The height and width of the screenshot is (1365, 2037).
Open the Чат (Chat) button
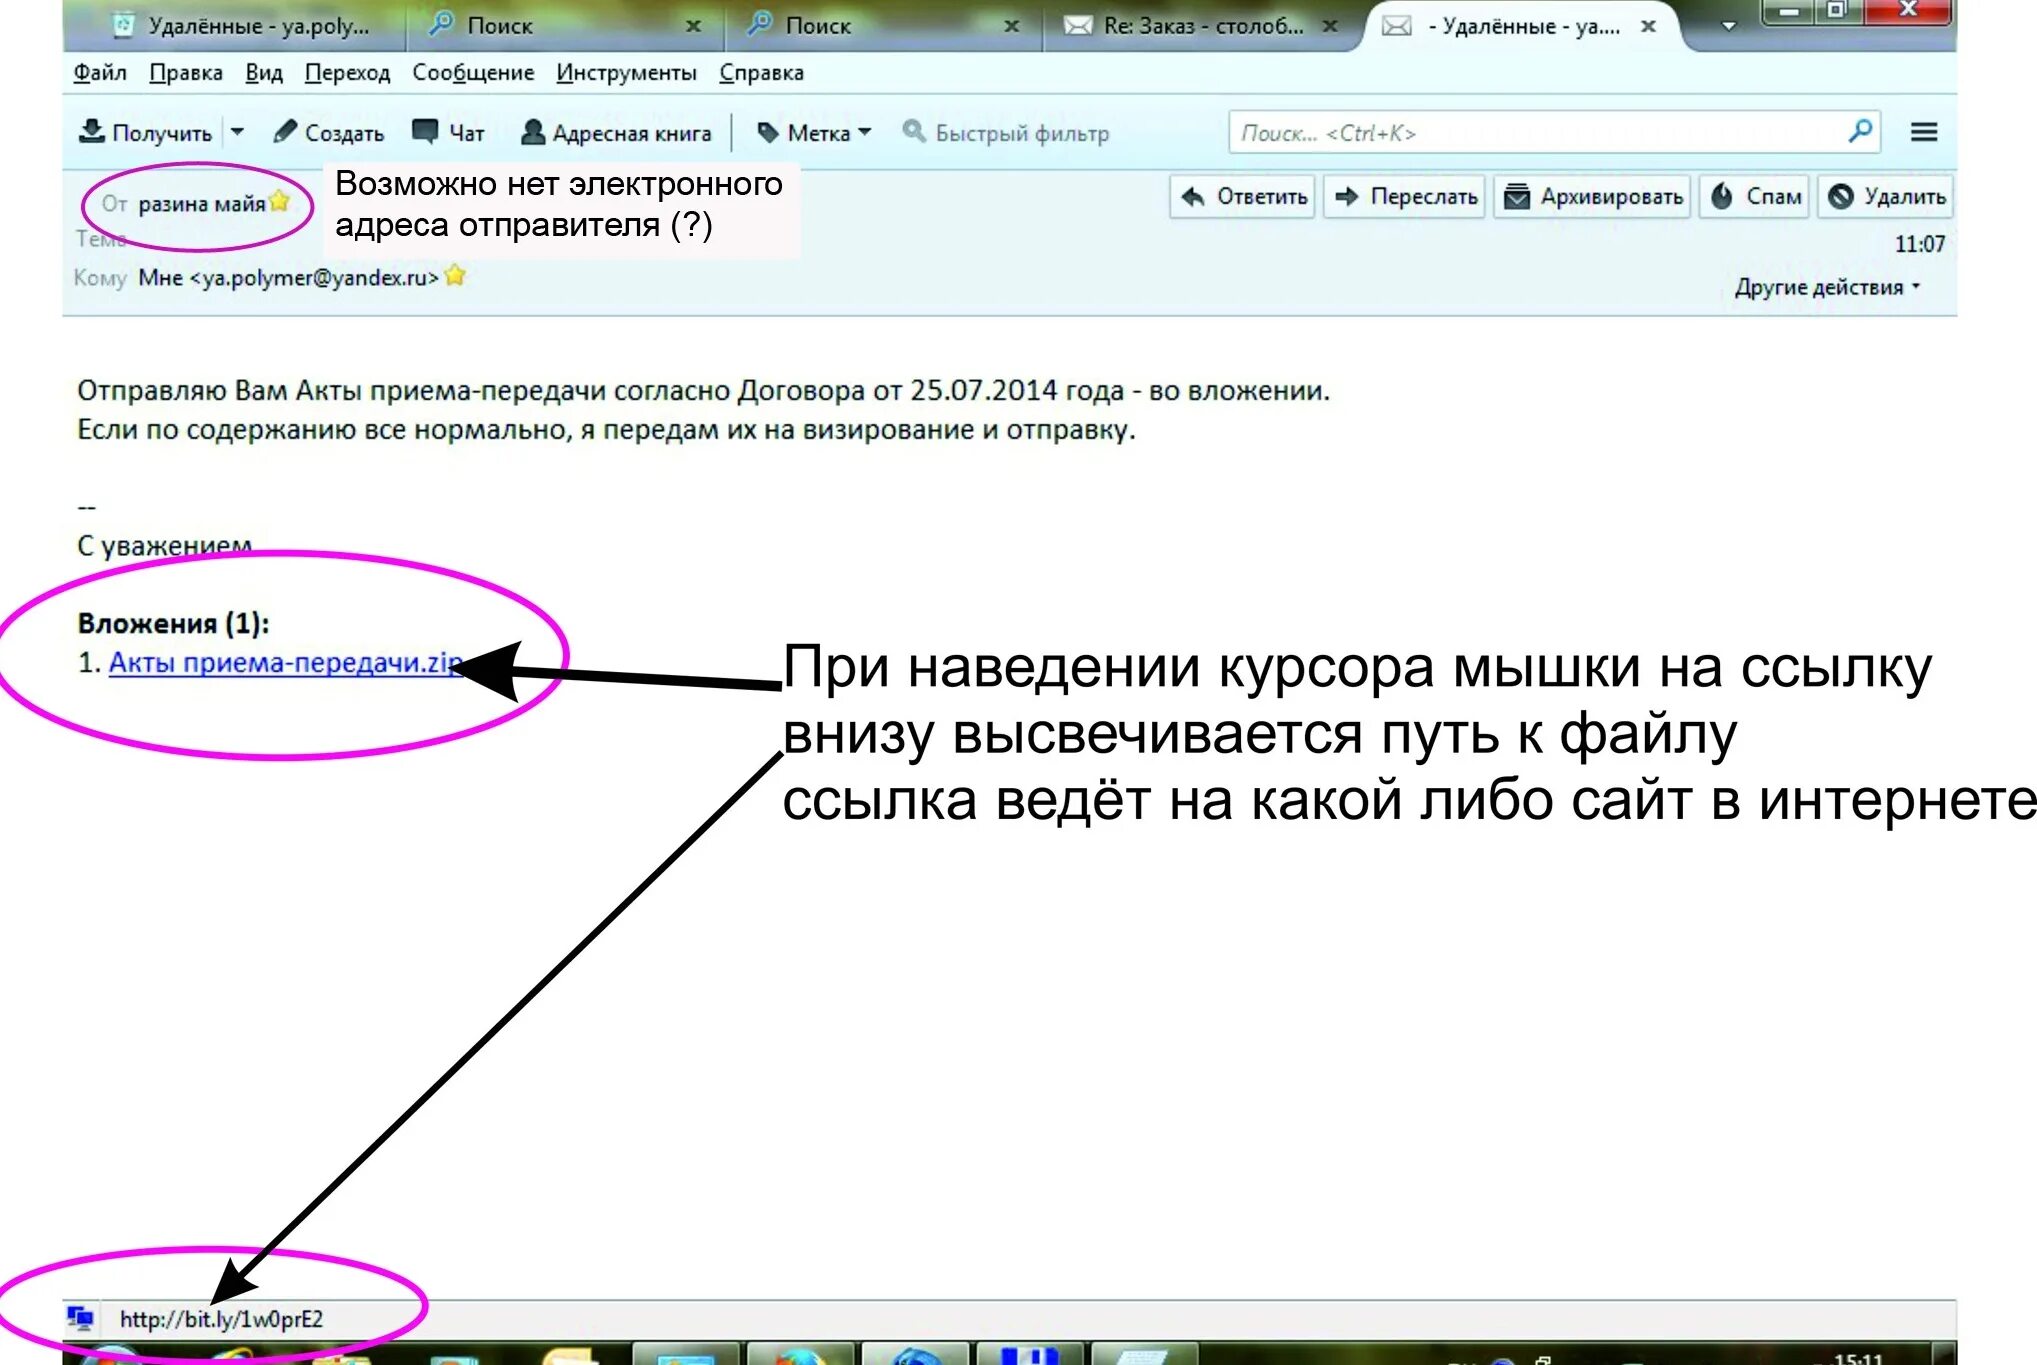448,133
